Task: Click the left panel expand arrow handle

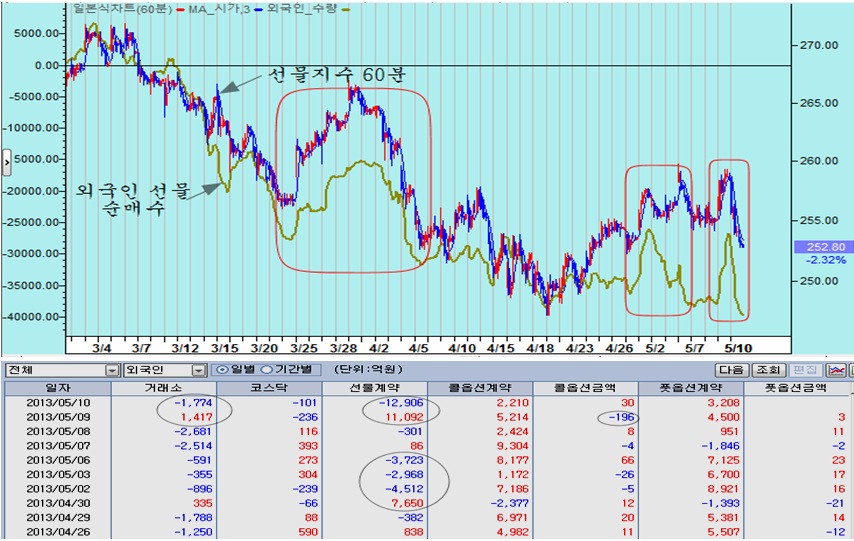Action: (x=7, y=162)
